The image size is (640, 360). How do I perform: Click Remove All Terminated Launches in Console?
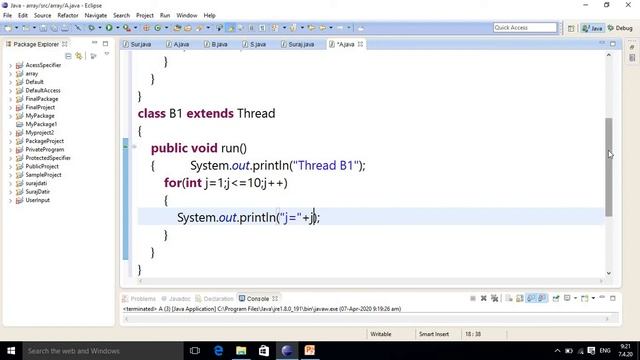pyautogui.click(x=495, y=298)
